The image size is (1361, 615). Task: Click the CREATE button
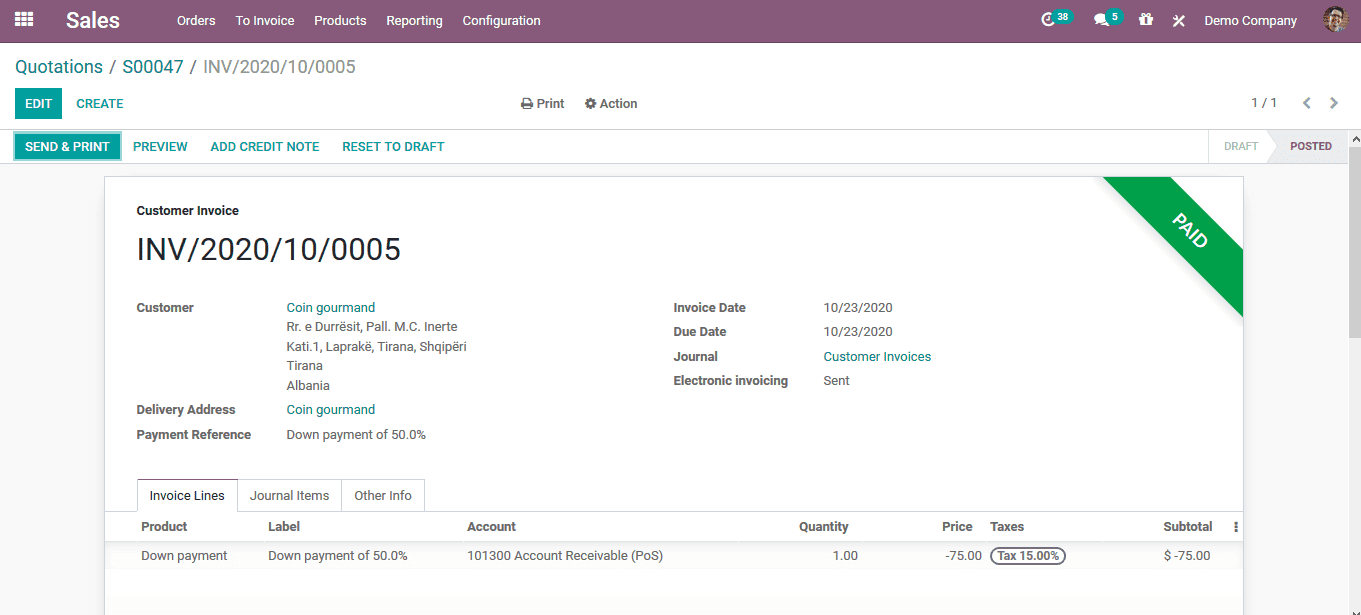click(100, 104)
